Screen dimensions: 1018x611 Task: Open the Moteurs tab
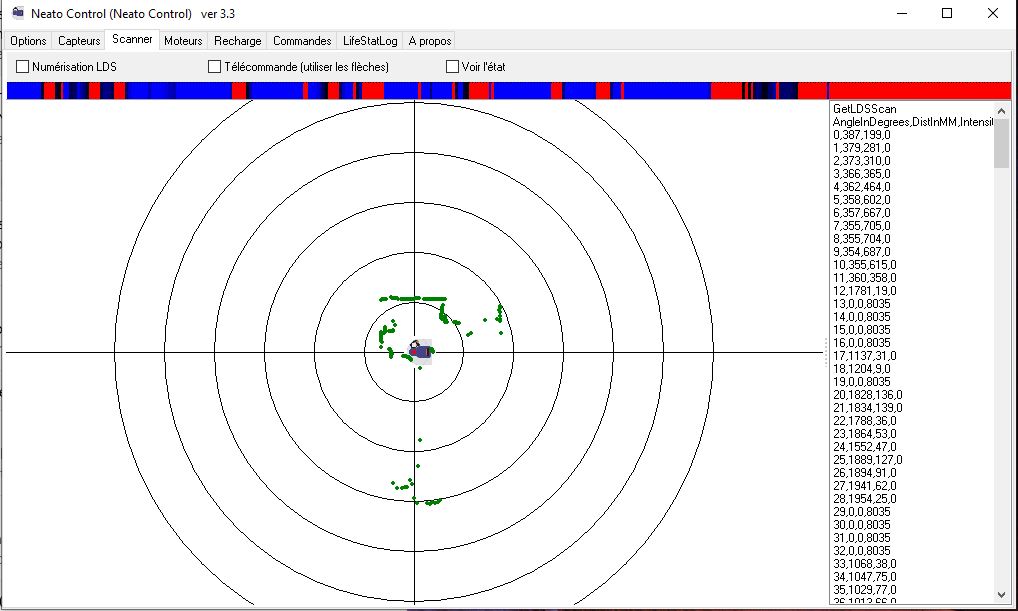tap(183, 41)
